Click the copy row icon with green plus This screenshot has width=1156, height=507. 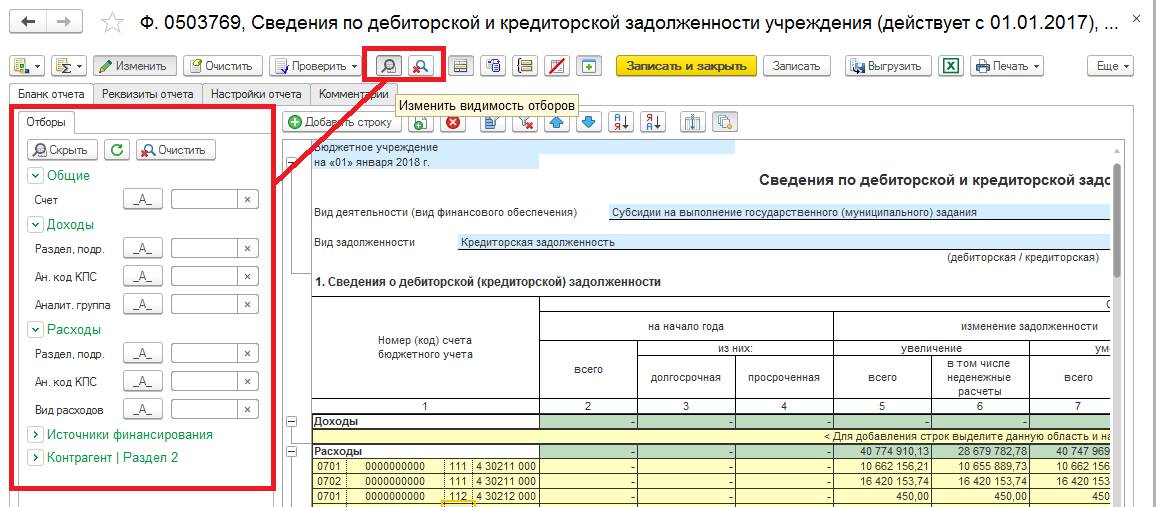(420, 123)
